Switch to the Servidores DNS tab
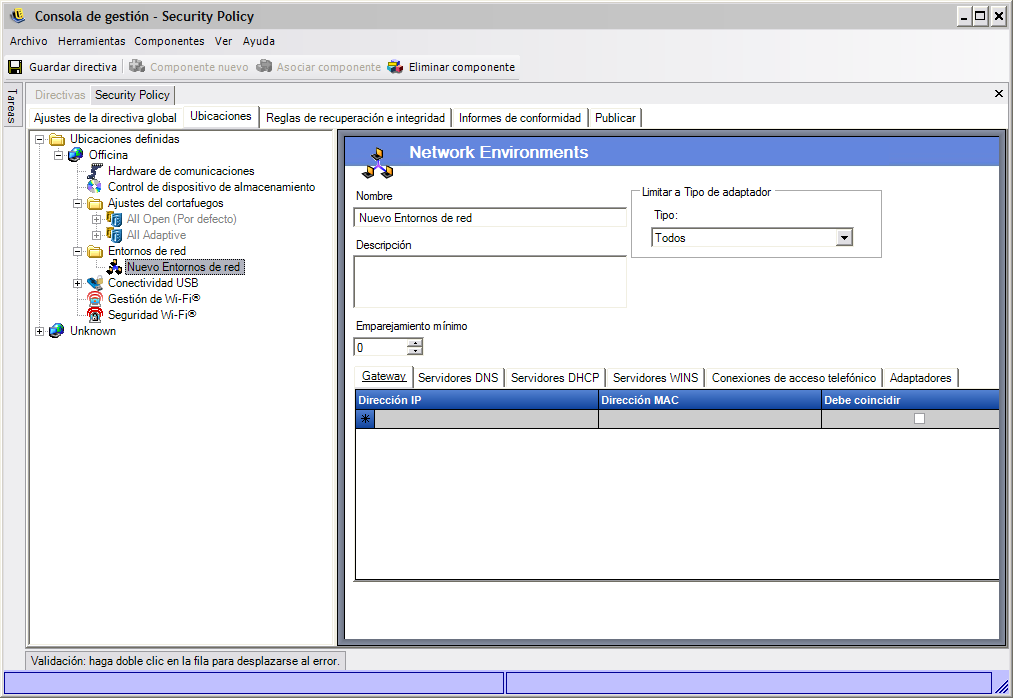 pyautogui.click(x=457, y=378)
